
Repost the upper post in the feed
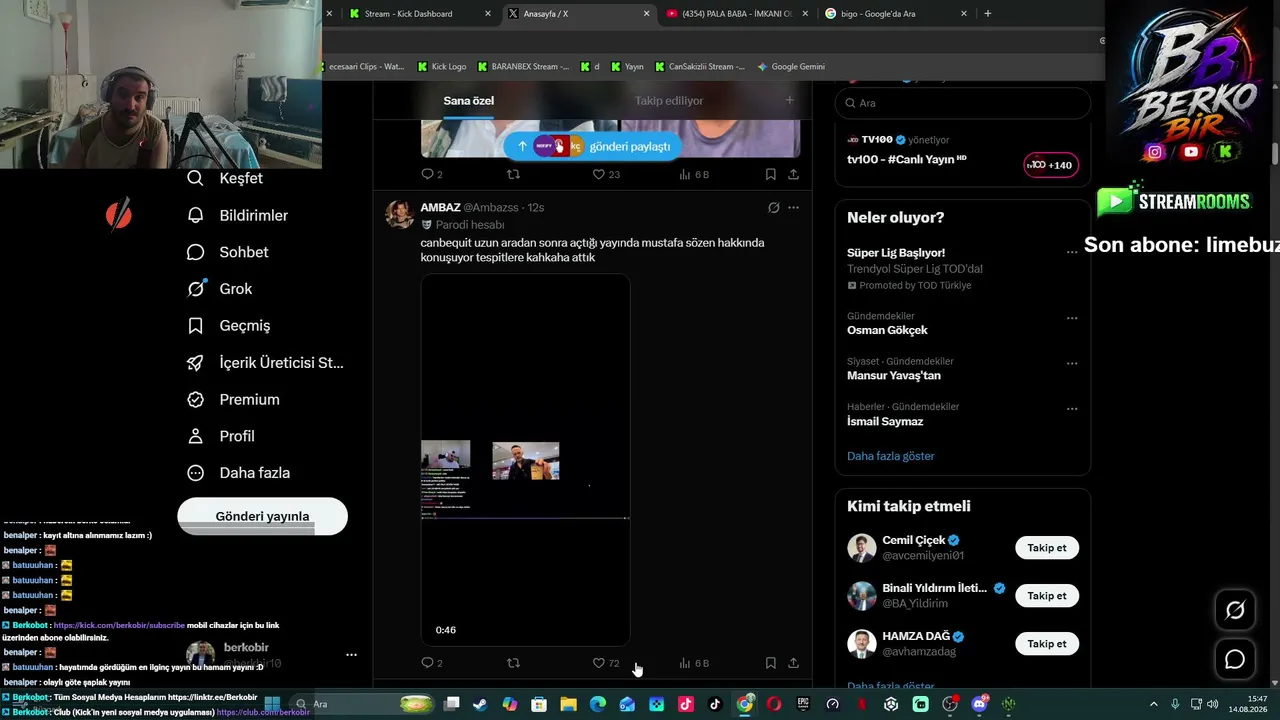(513, 174)
